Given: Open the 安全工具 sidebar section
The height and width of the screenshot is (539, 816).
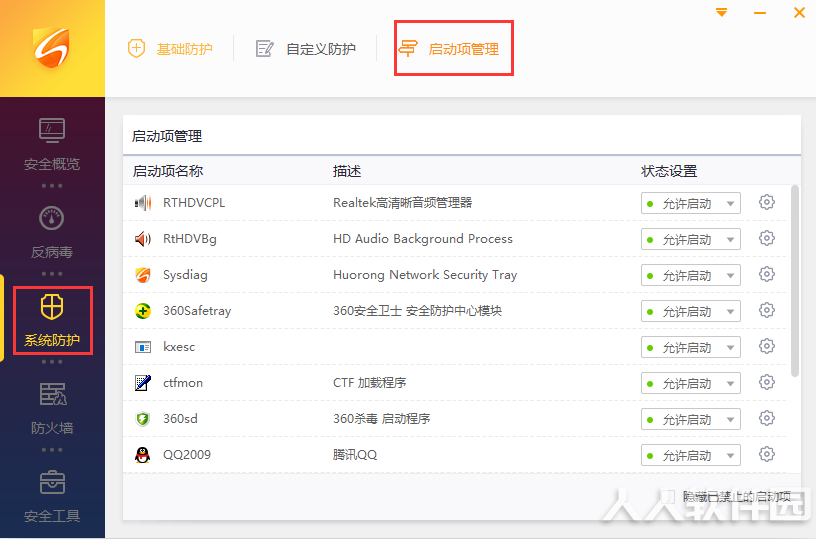Looking at the screenshot, I should 52,496.
